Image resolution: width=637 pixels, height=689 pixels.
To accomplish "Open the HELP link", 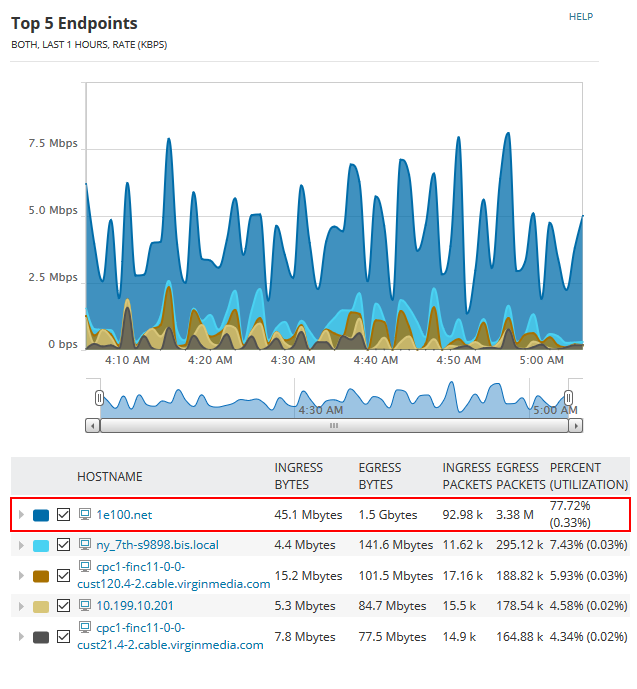I will (580, 17).
